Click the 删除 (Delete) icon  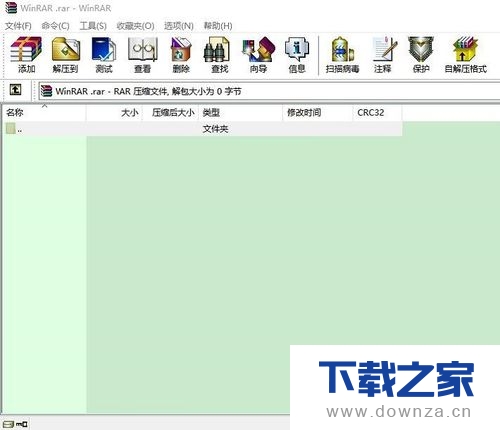click(x=181, y=55)
